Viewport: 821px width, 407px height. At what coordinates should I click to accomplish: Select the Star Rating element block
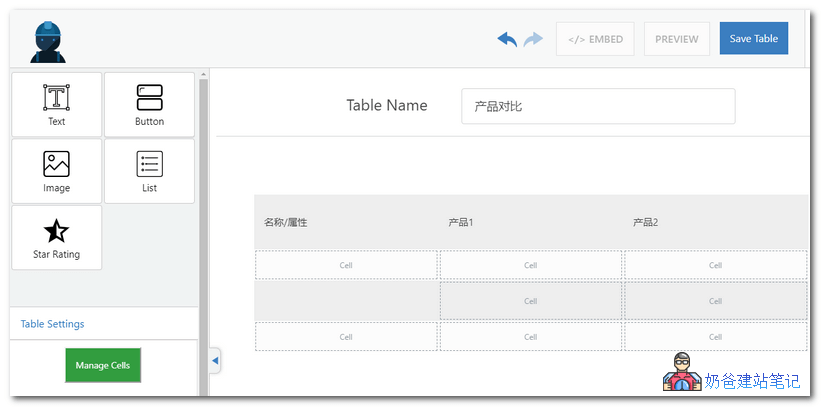point(57,237)
